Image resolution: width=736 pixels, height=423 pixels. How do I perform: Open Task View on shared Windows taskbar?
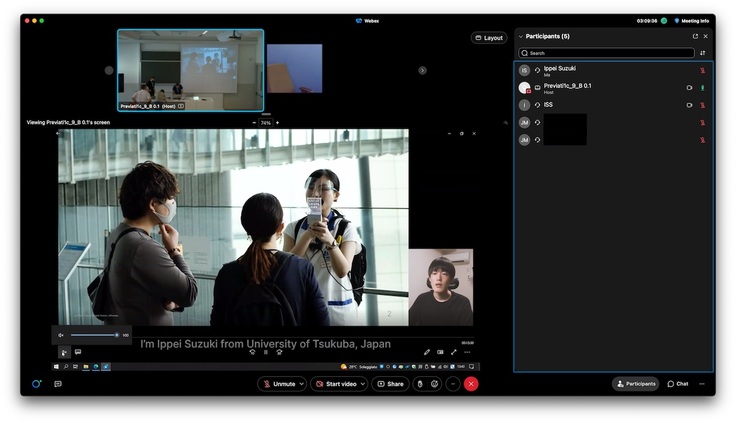click(76, 367)
